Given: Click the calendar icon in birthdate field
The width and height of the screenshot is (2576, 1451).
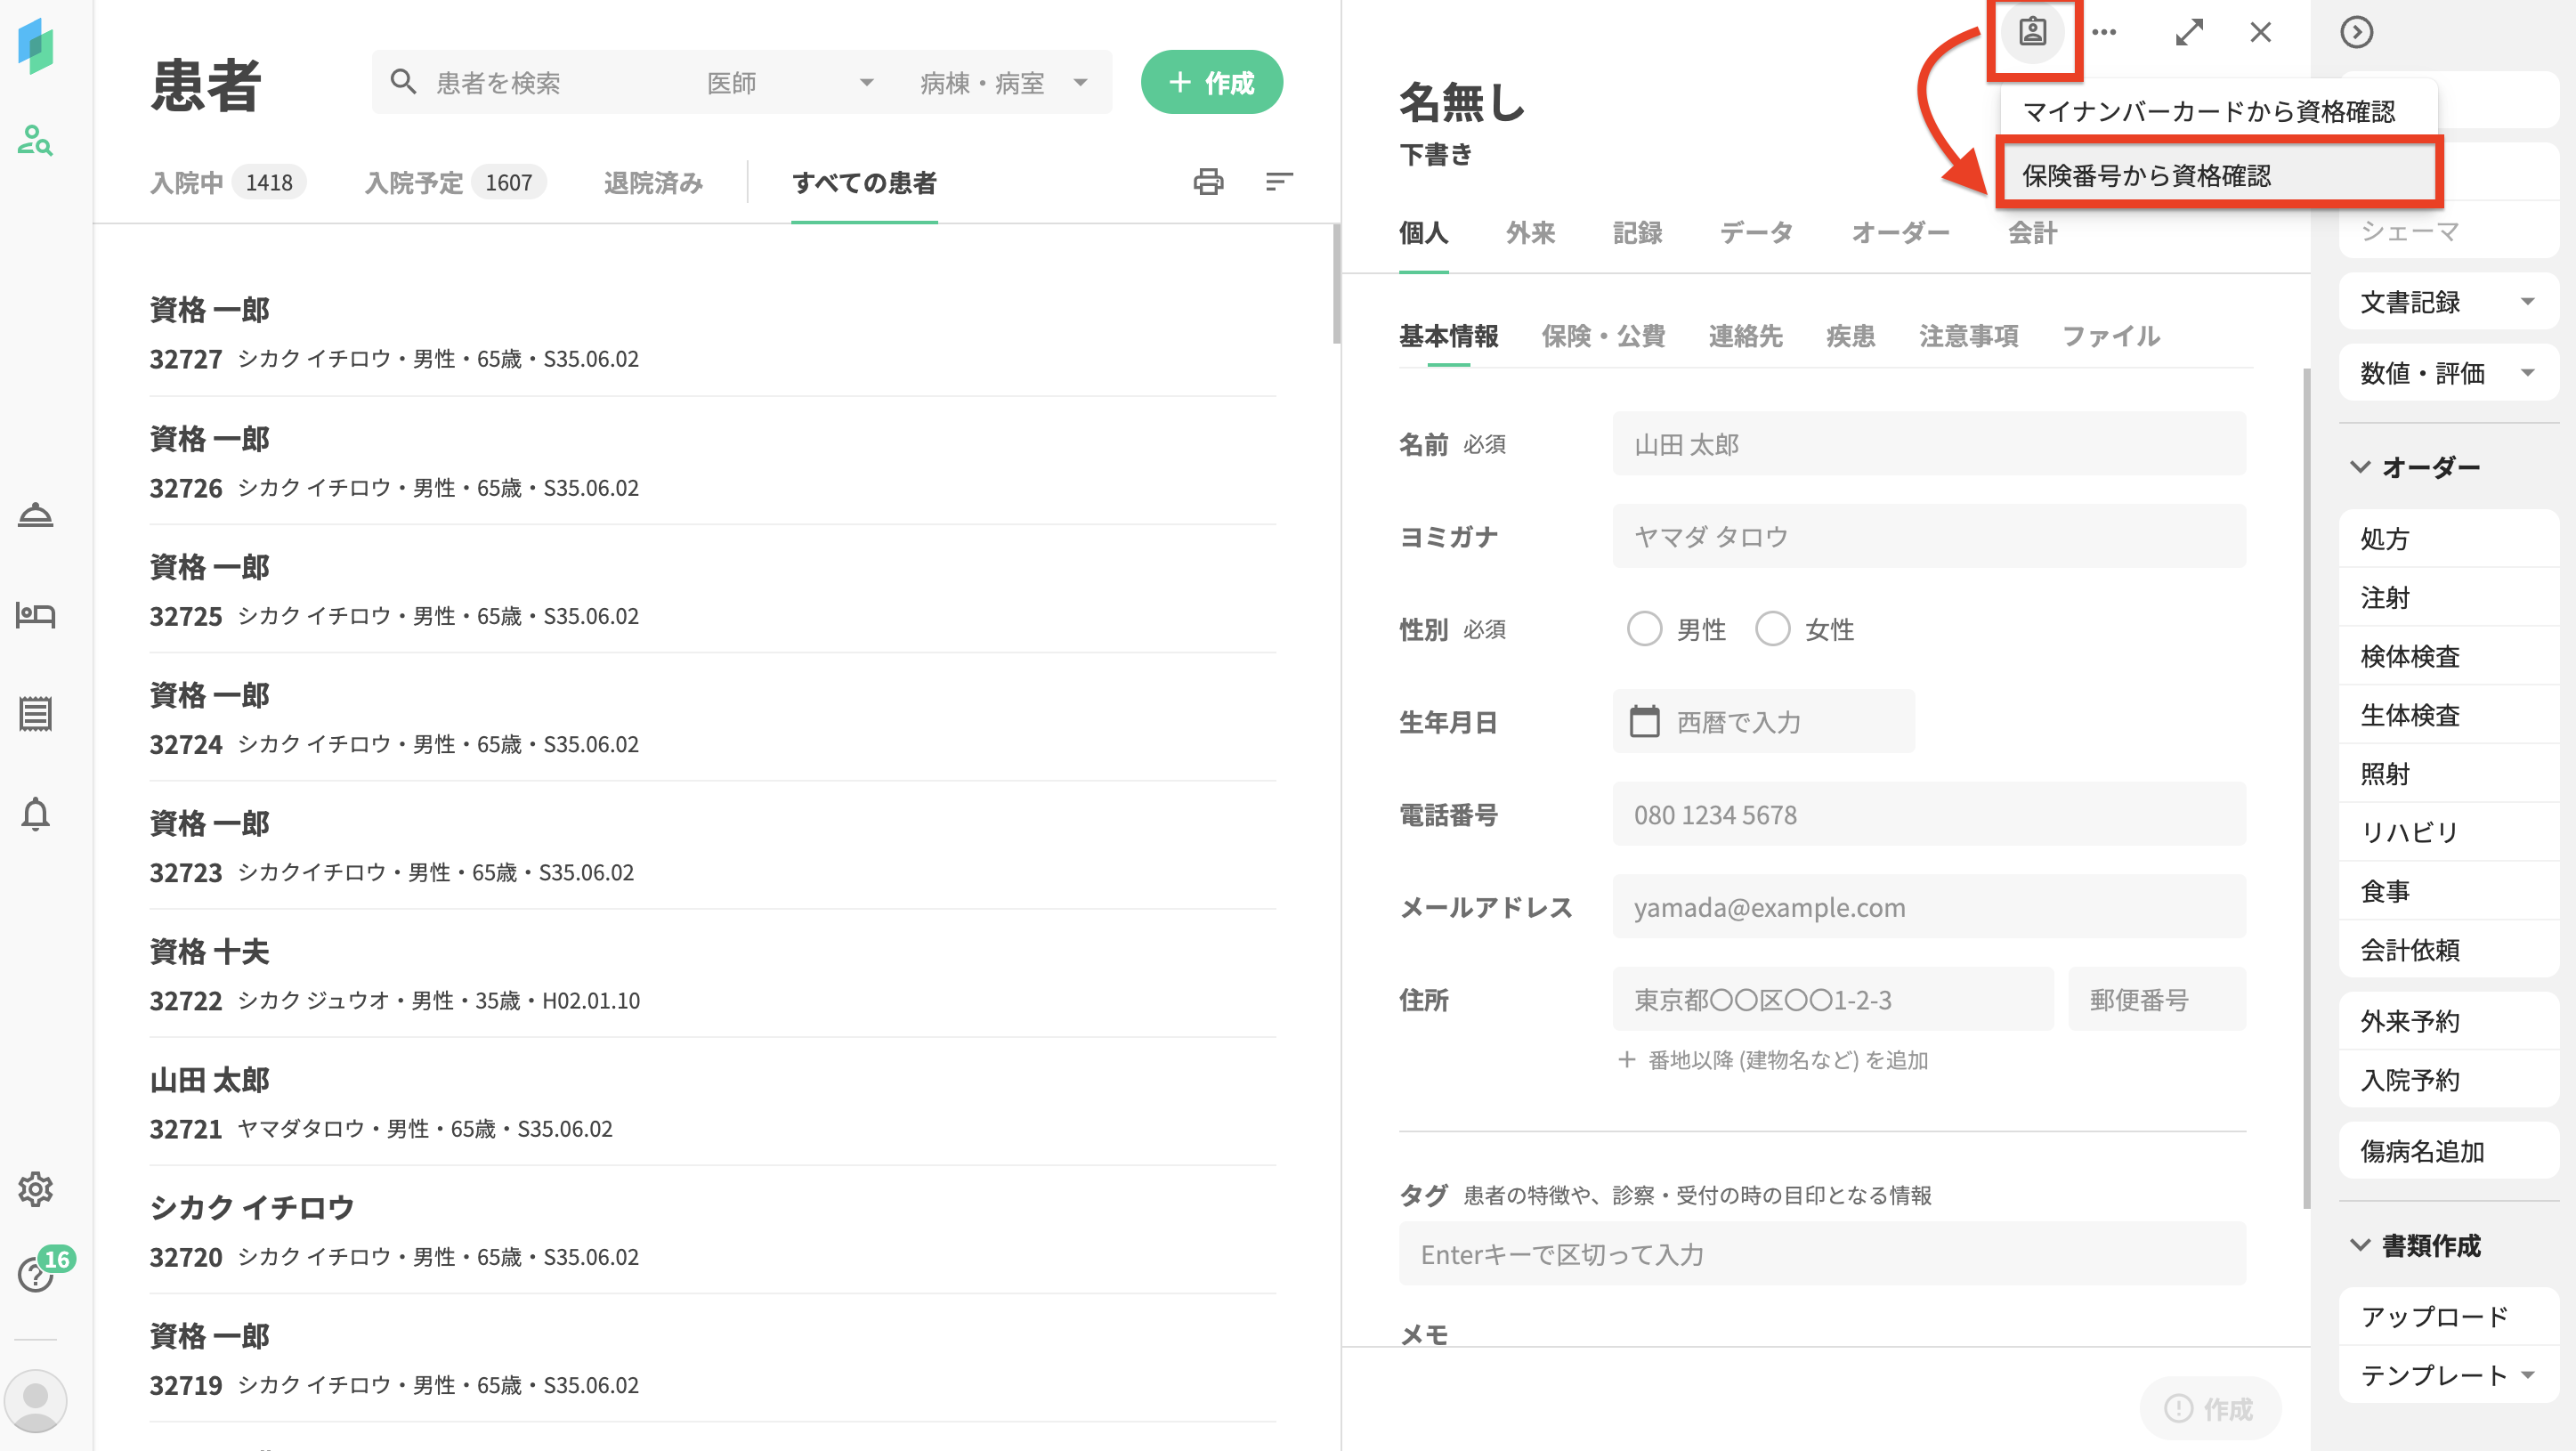Looking at the screenshot, I should [x=1644, y=721].
